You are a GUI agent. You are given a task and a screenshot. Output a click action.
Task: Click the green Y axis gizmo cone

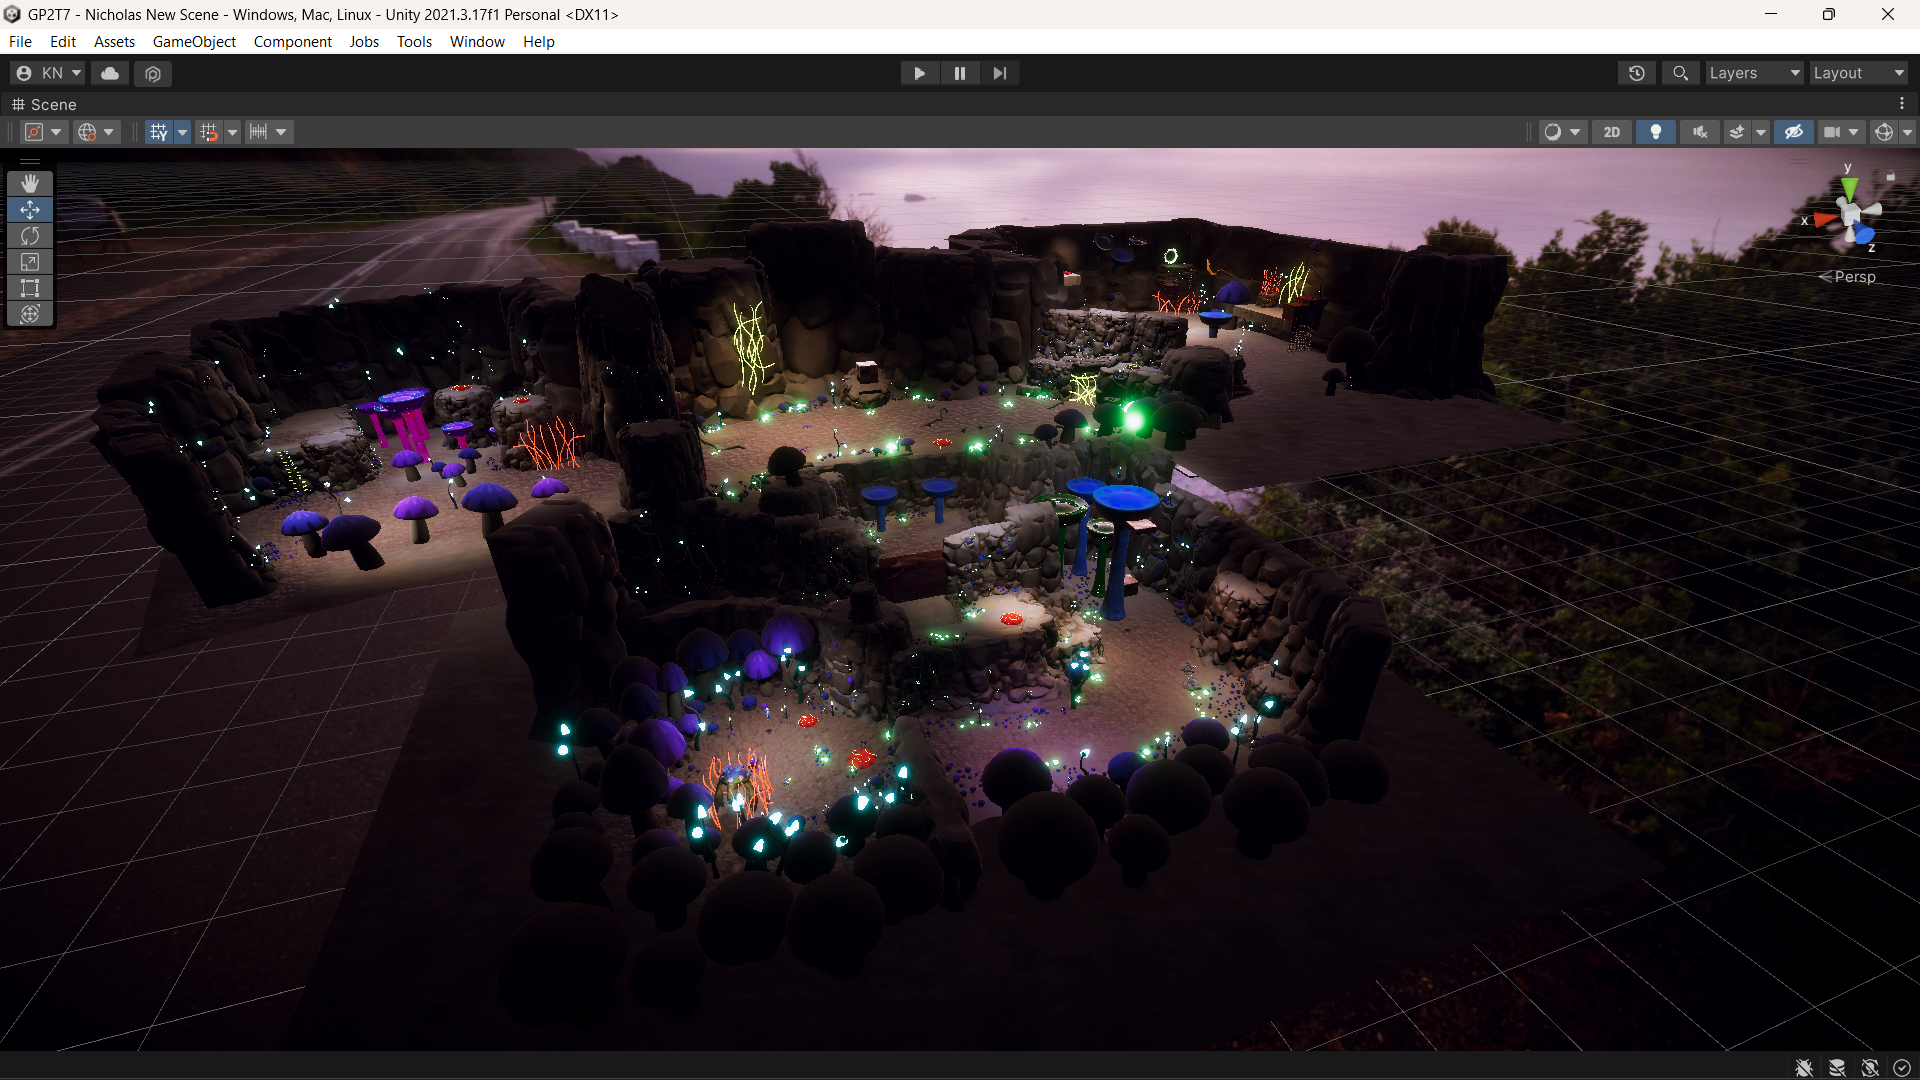tap(1849, 187)
